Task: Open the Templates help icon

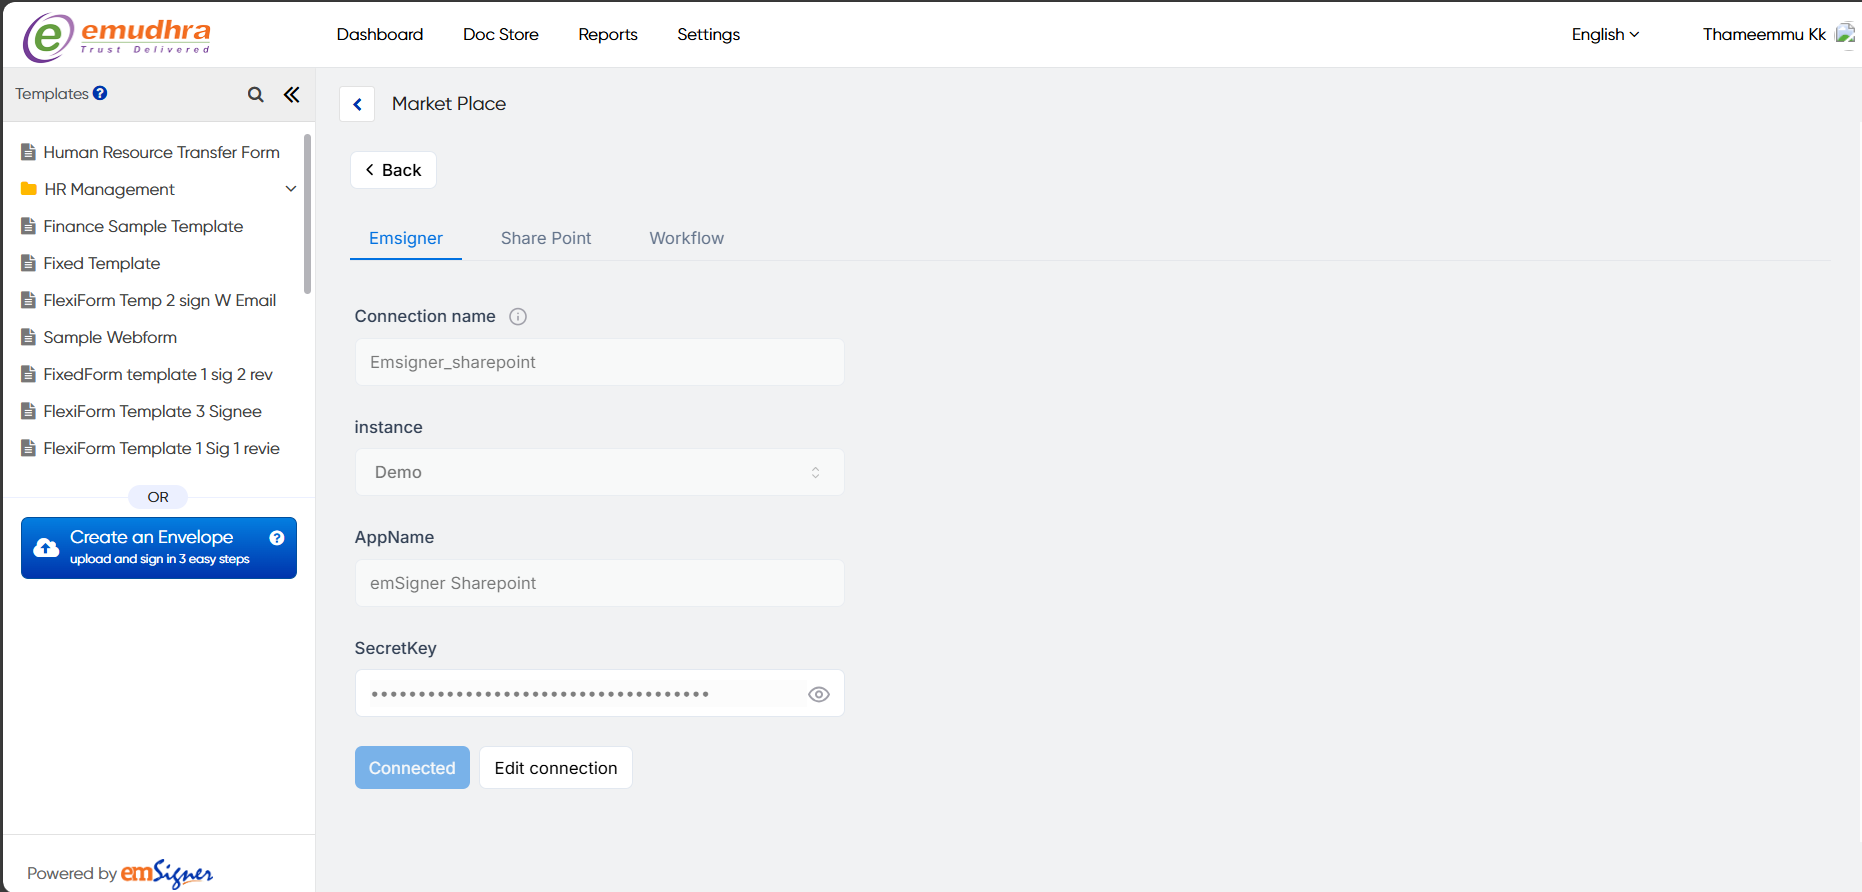Action: [100, 93]
